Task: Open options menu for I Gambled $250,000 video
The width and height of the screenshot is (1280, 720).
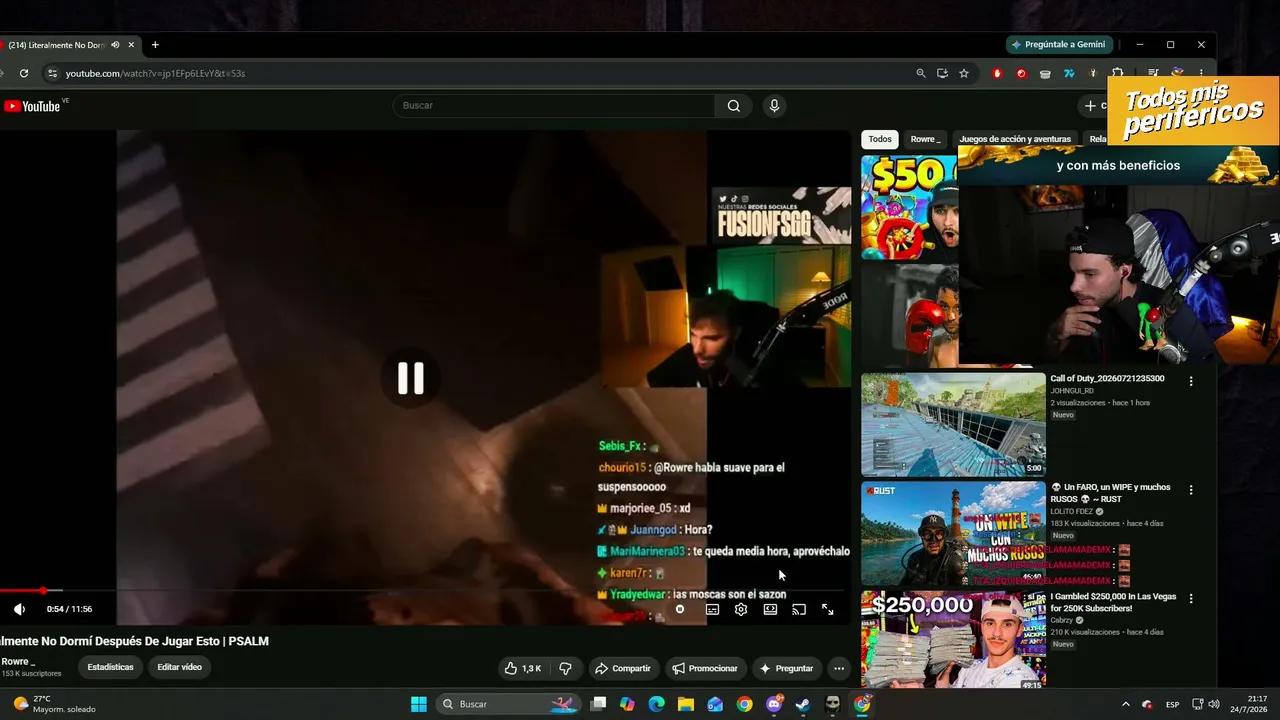Action: click(1191, 599)
